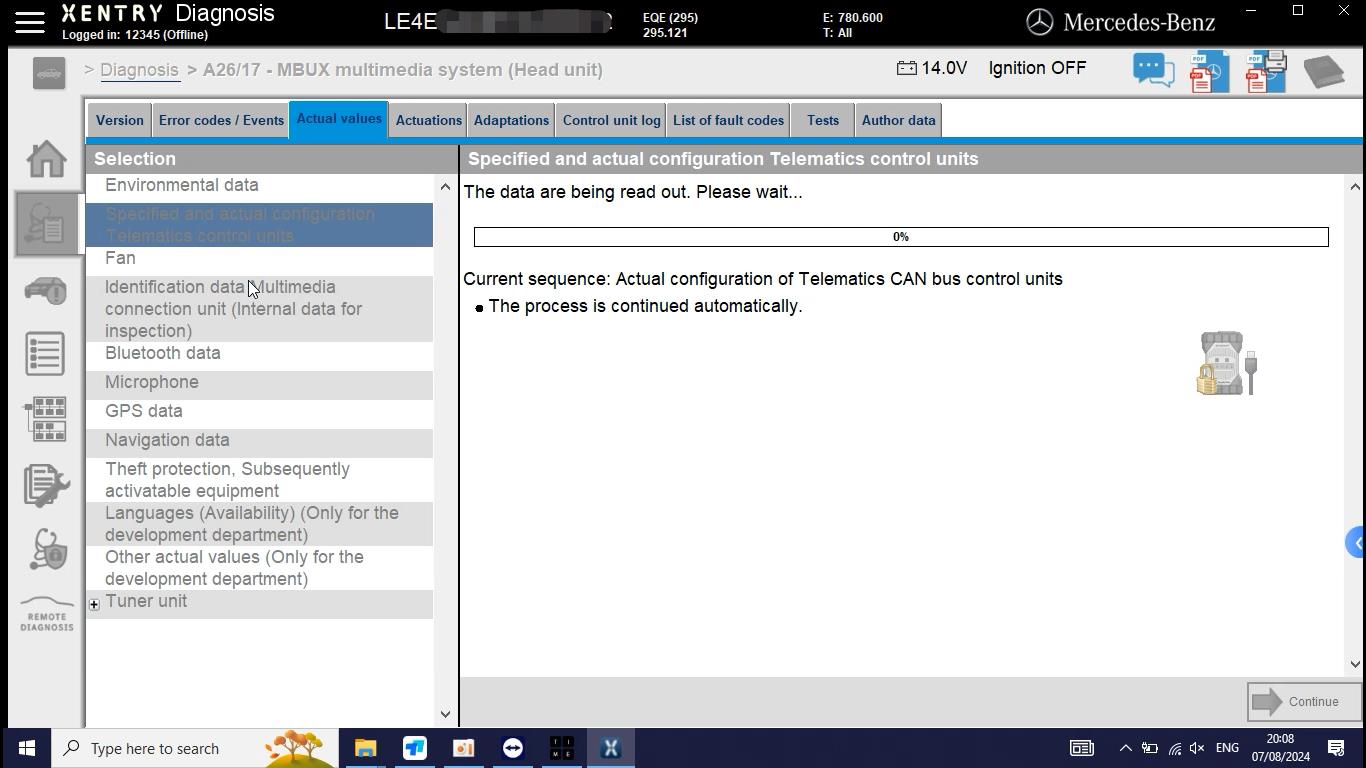Open the Actuations tab

[x=428, y=120]
